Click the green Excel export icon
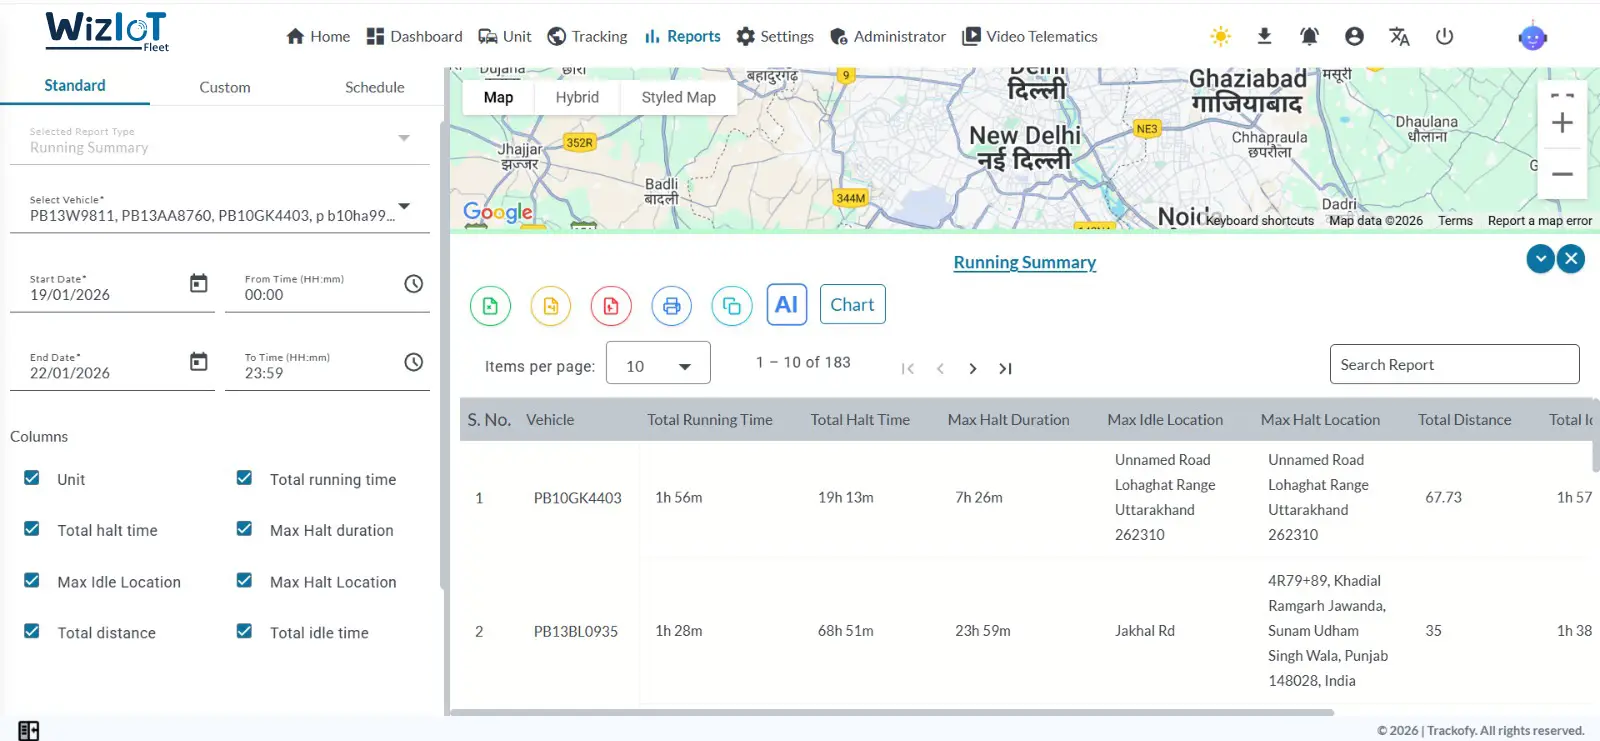The width and height of the screenshot is (1600, 741). pyautogui.click(x=490, y=306)
